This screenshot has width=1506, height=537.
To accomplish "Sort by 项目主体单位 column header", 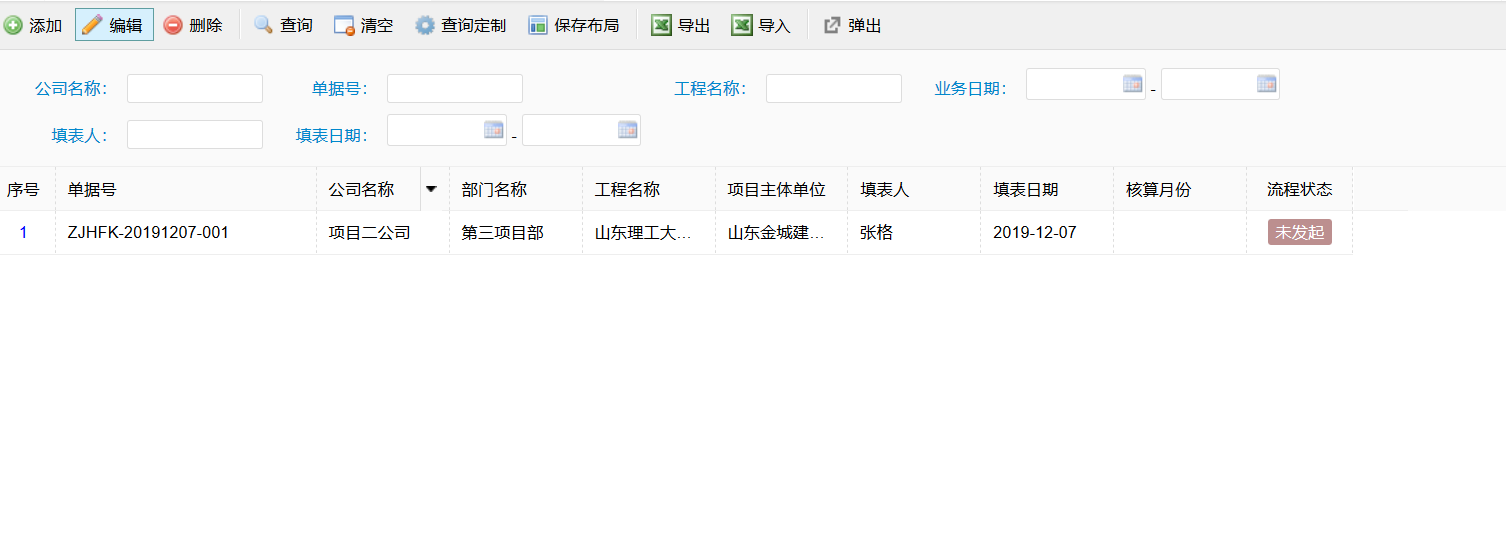I will pyautogui.click(x=781, y=189).
